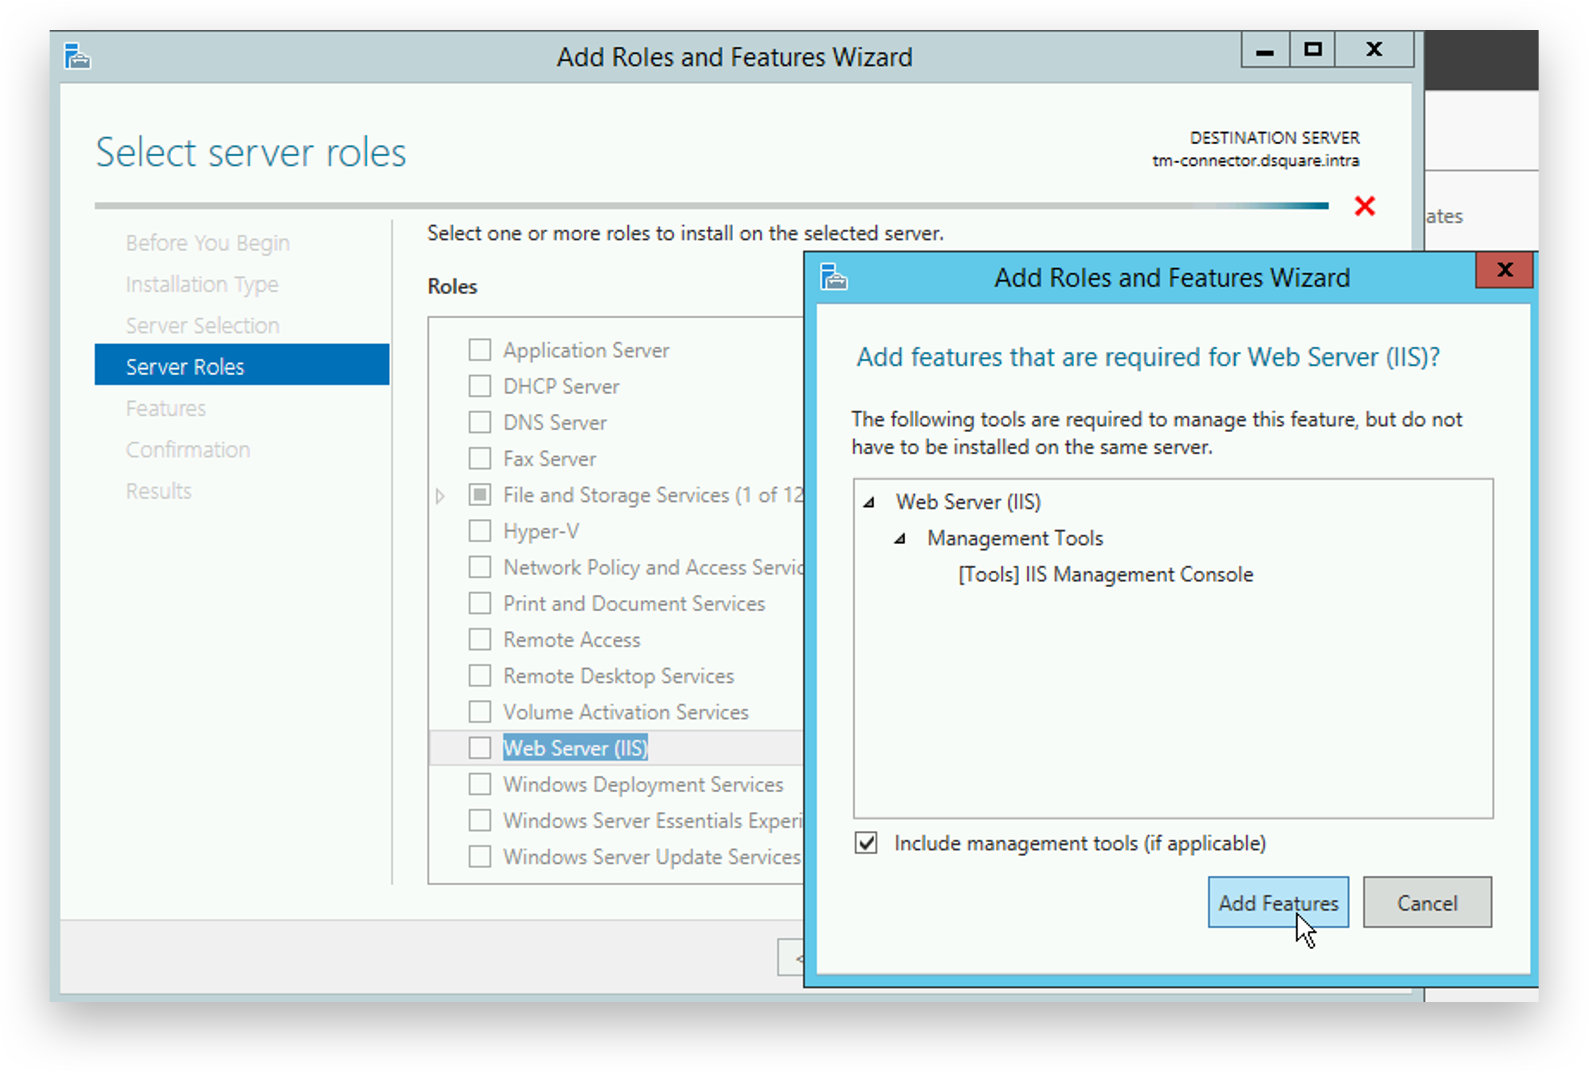Uncheck Include management tools checkbox

click(x=866, y=843)
